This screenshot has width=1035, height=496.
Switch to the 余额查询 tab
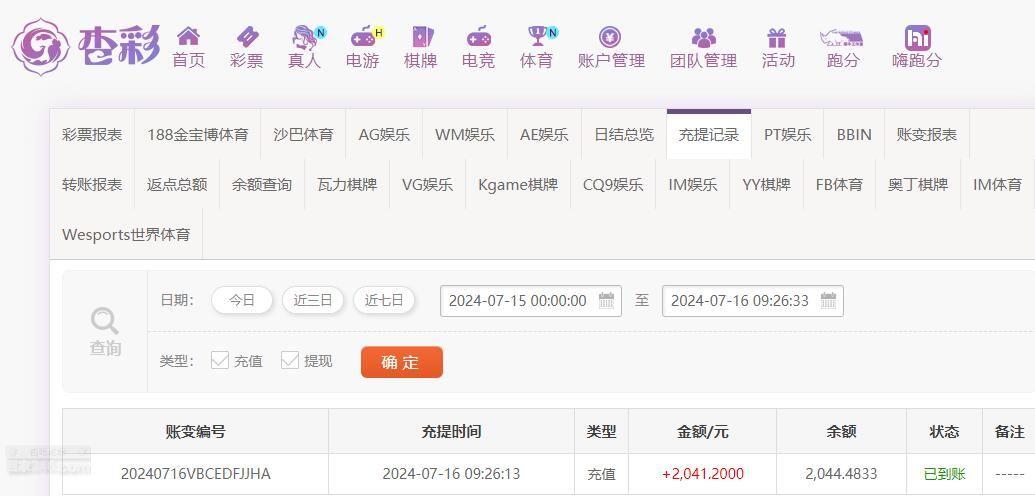click(261, 184)
